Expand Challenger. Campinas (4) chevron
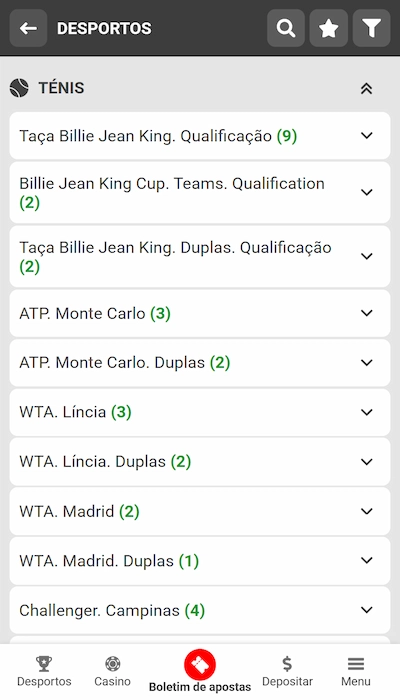The image size is (400, 700). 367,610
